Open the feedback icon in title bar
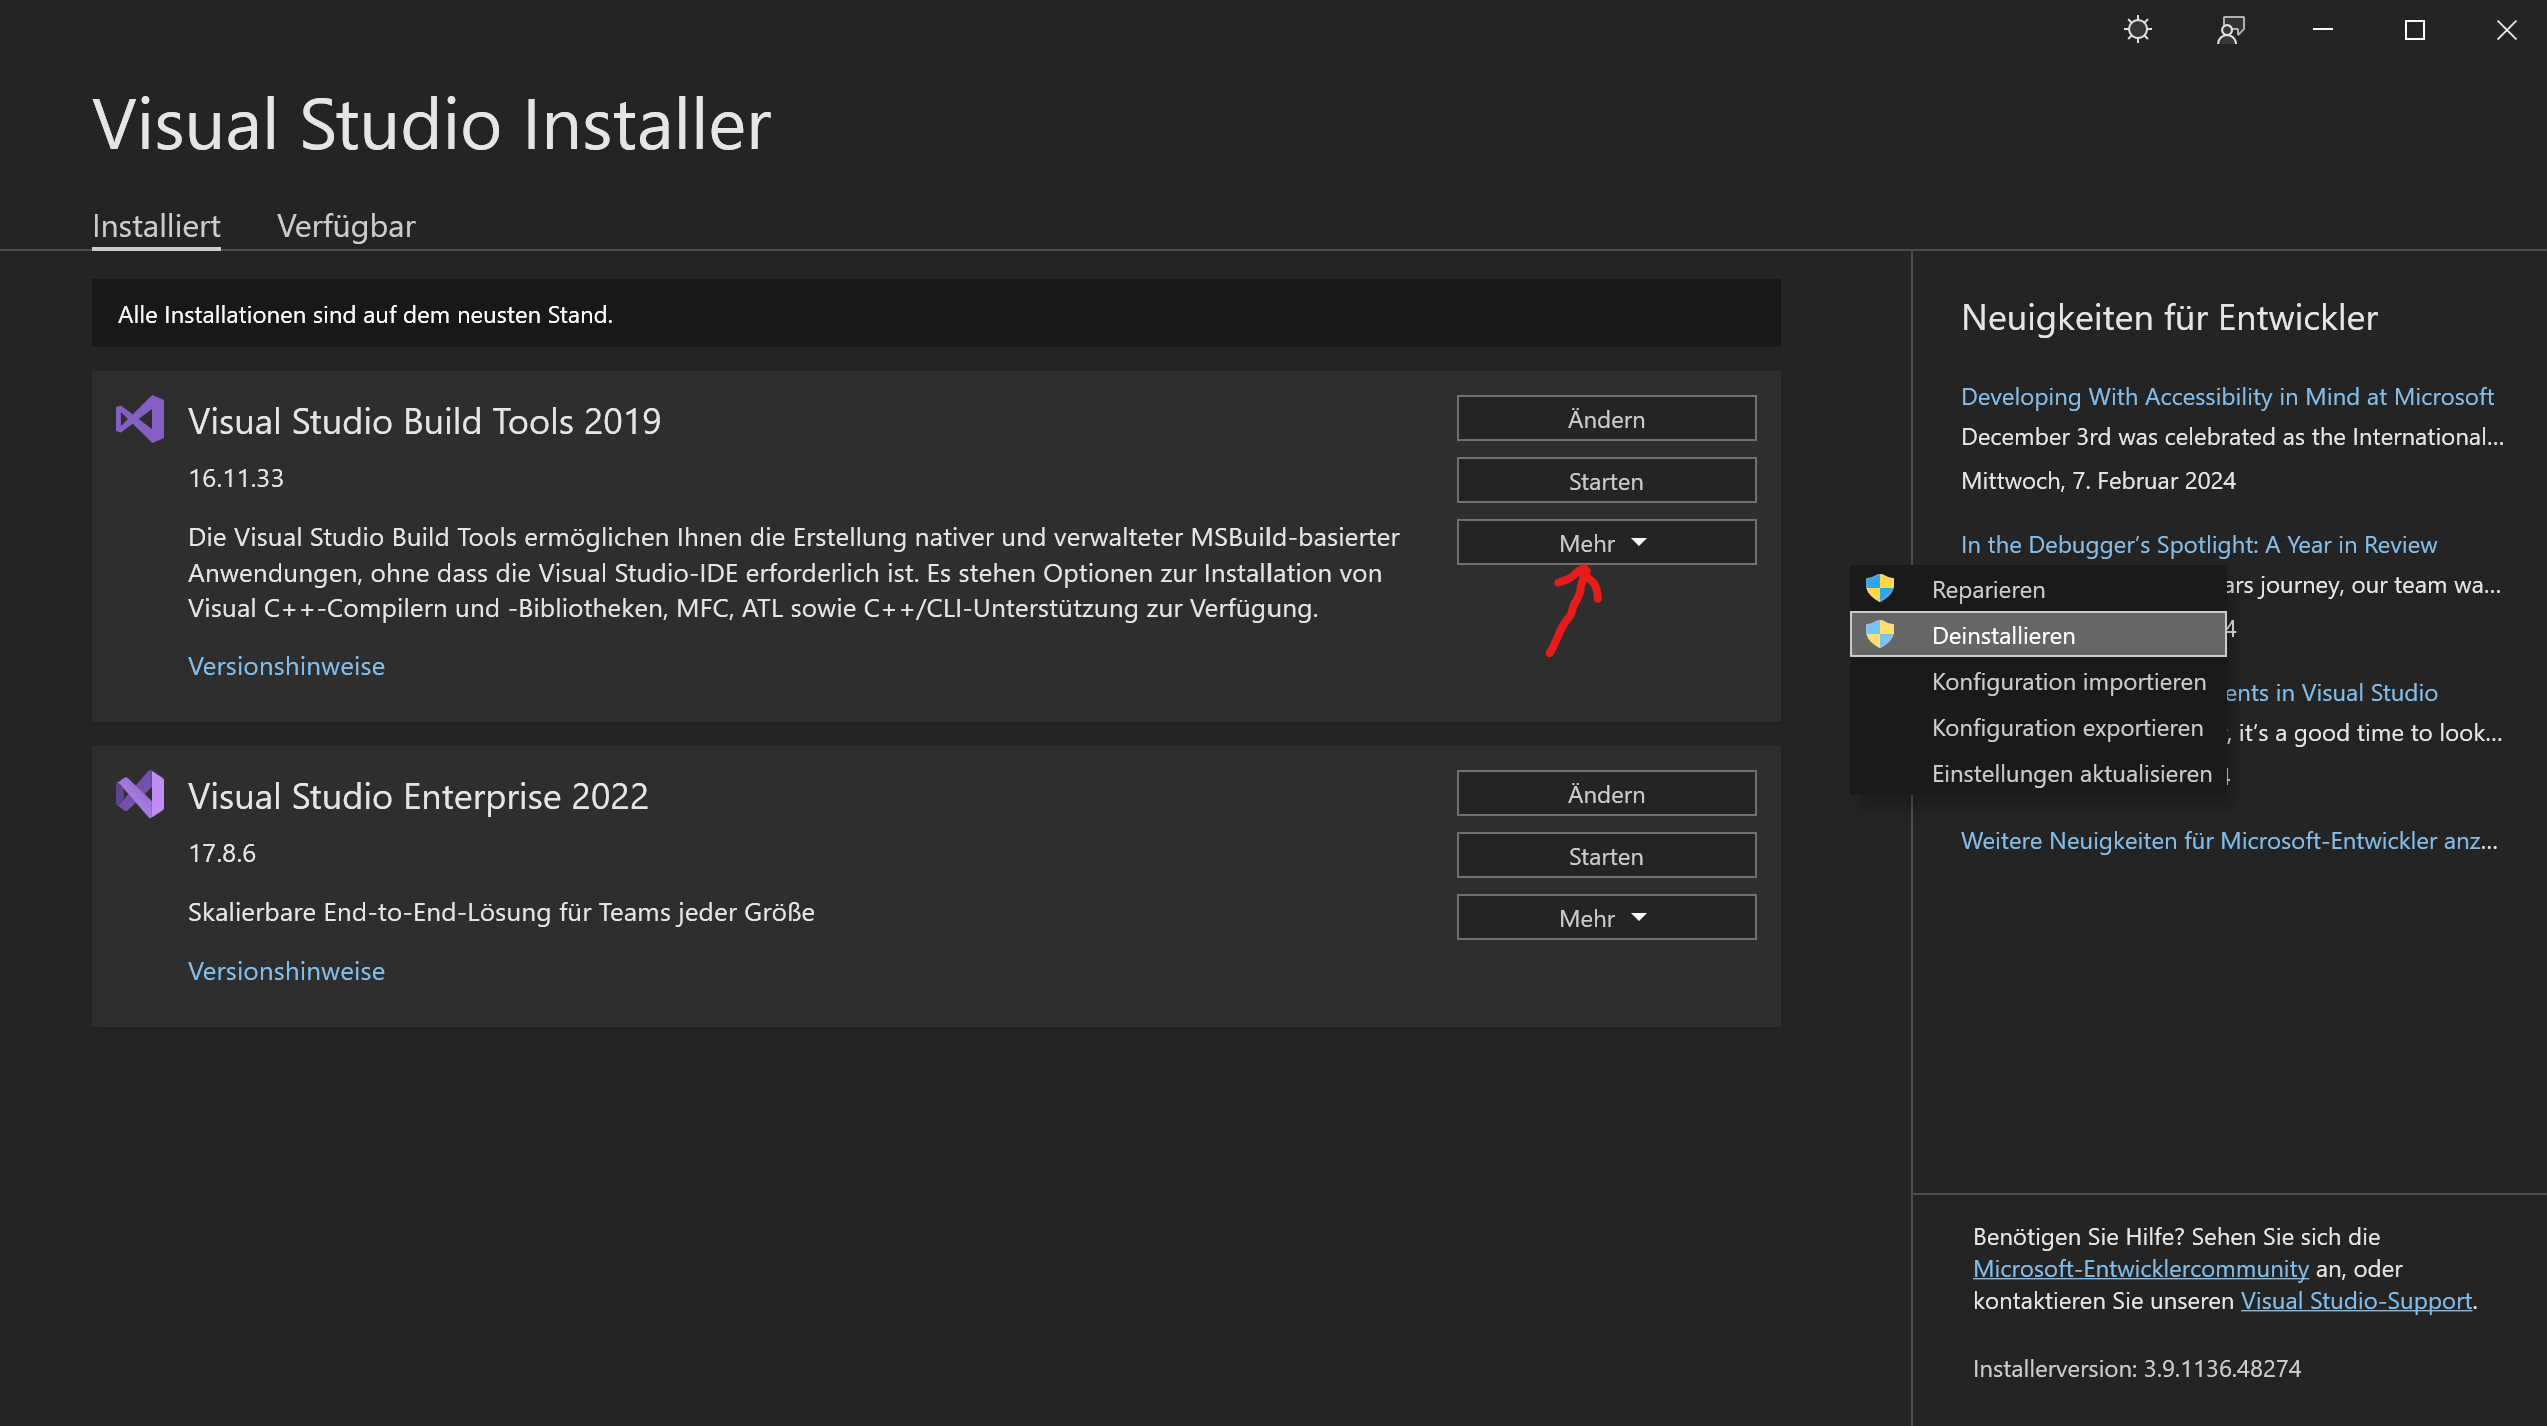Viewport: 2547px width, 1426px height. (2231, 30)
